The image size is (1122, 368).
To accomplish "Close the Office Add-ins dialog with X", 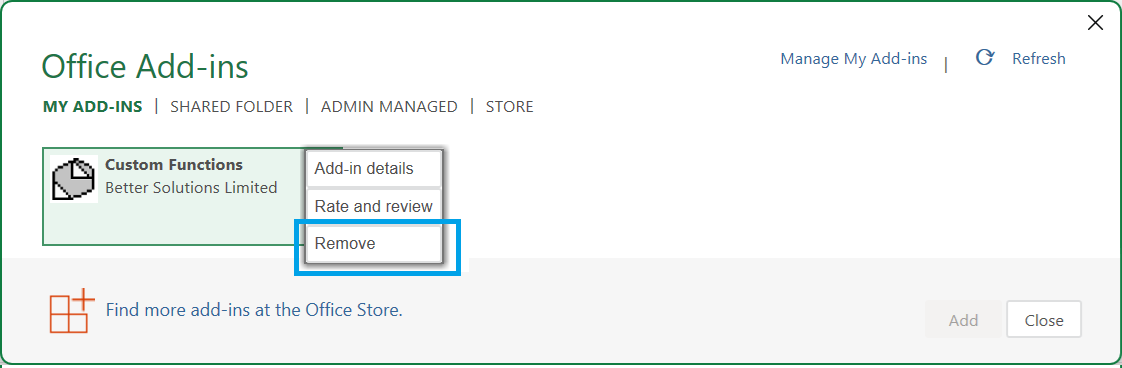I will pyautogui.click(x=1095, y=23).
